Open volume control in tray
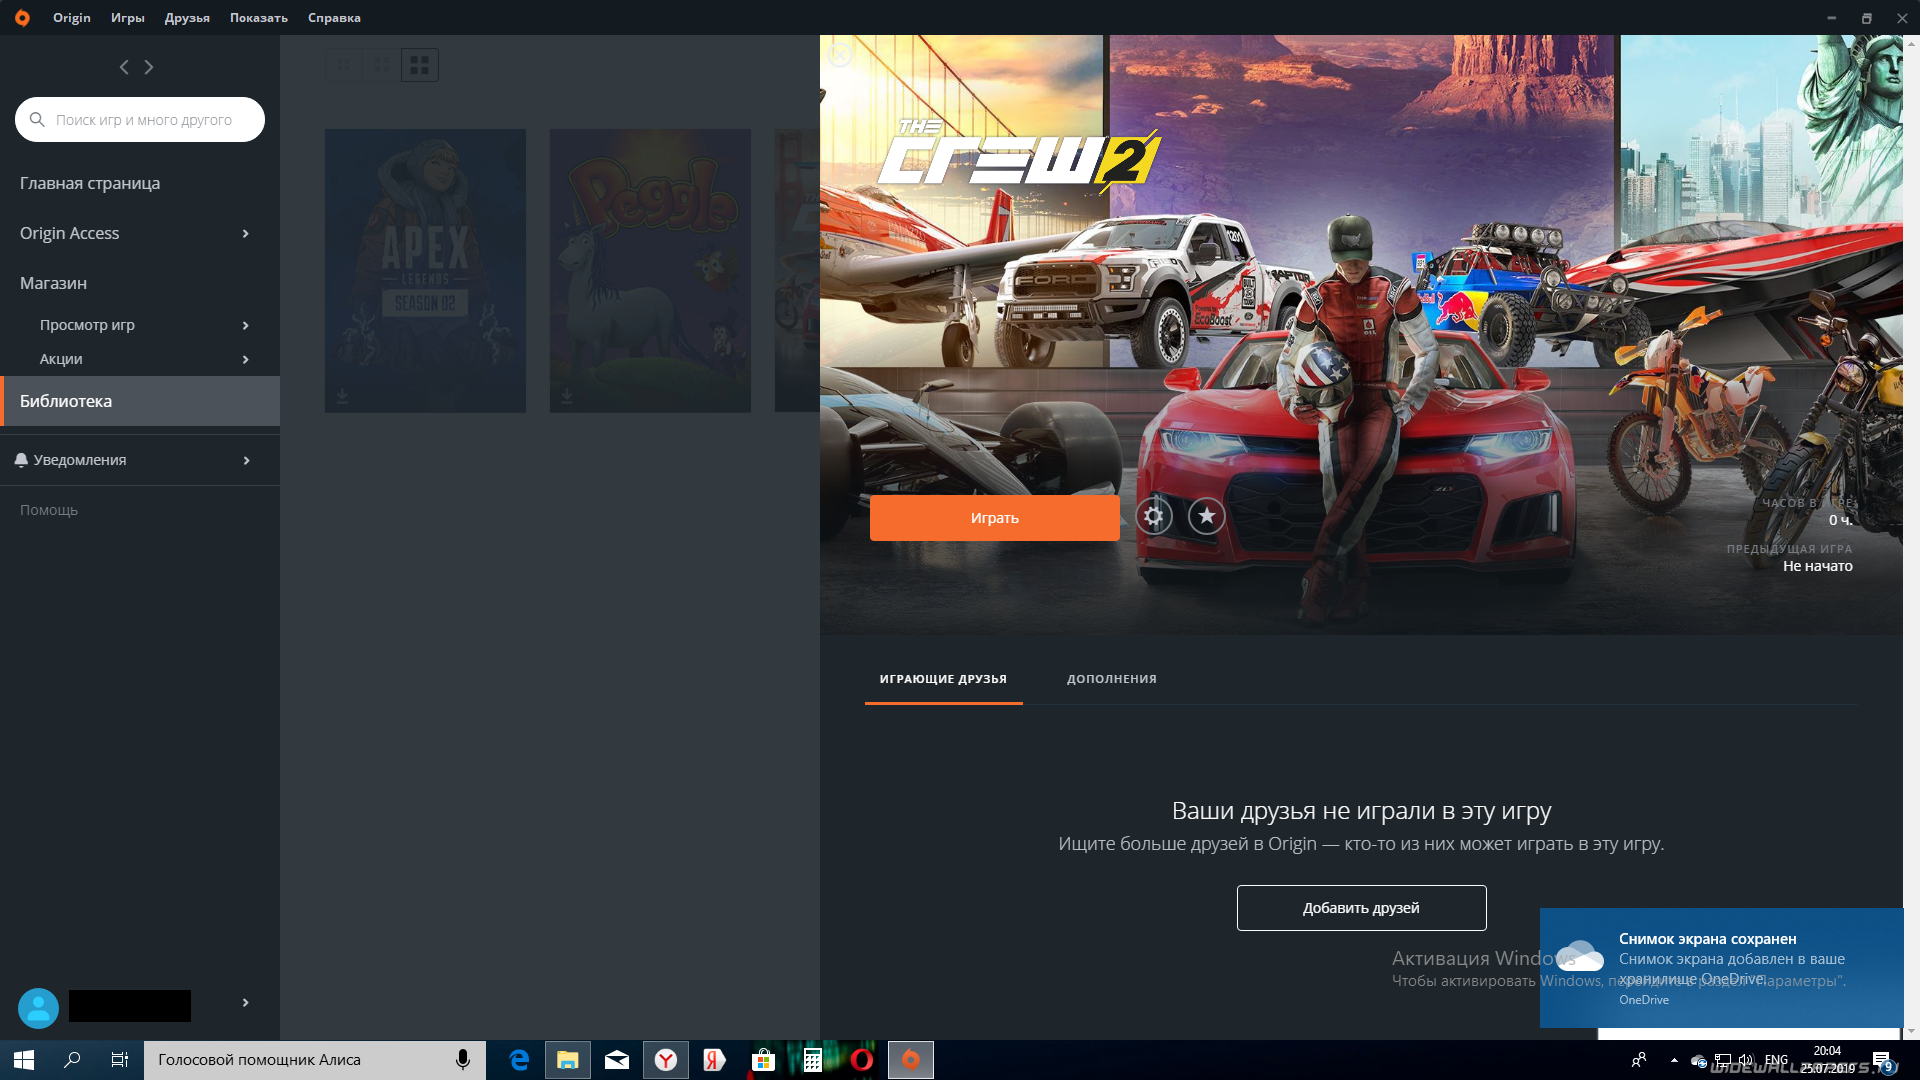The height and width of the screenshot is (1080, 1920). (x=1746, y=1060)
